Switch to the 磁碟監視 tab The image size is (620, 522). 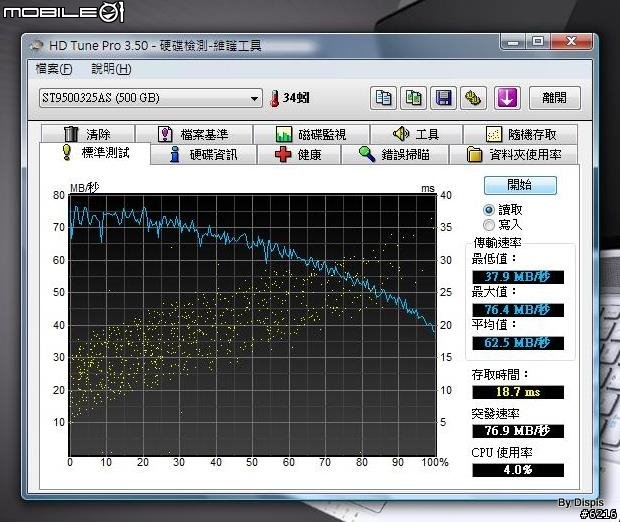pyautogui.click(x=312, y=134)
